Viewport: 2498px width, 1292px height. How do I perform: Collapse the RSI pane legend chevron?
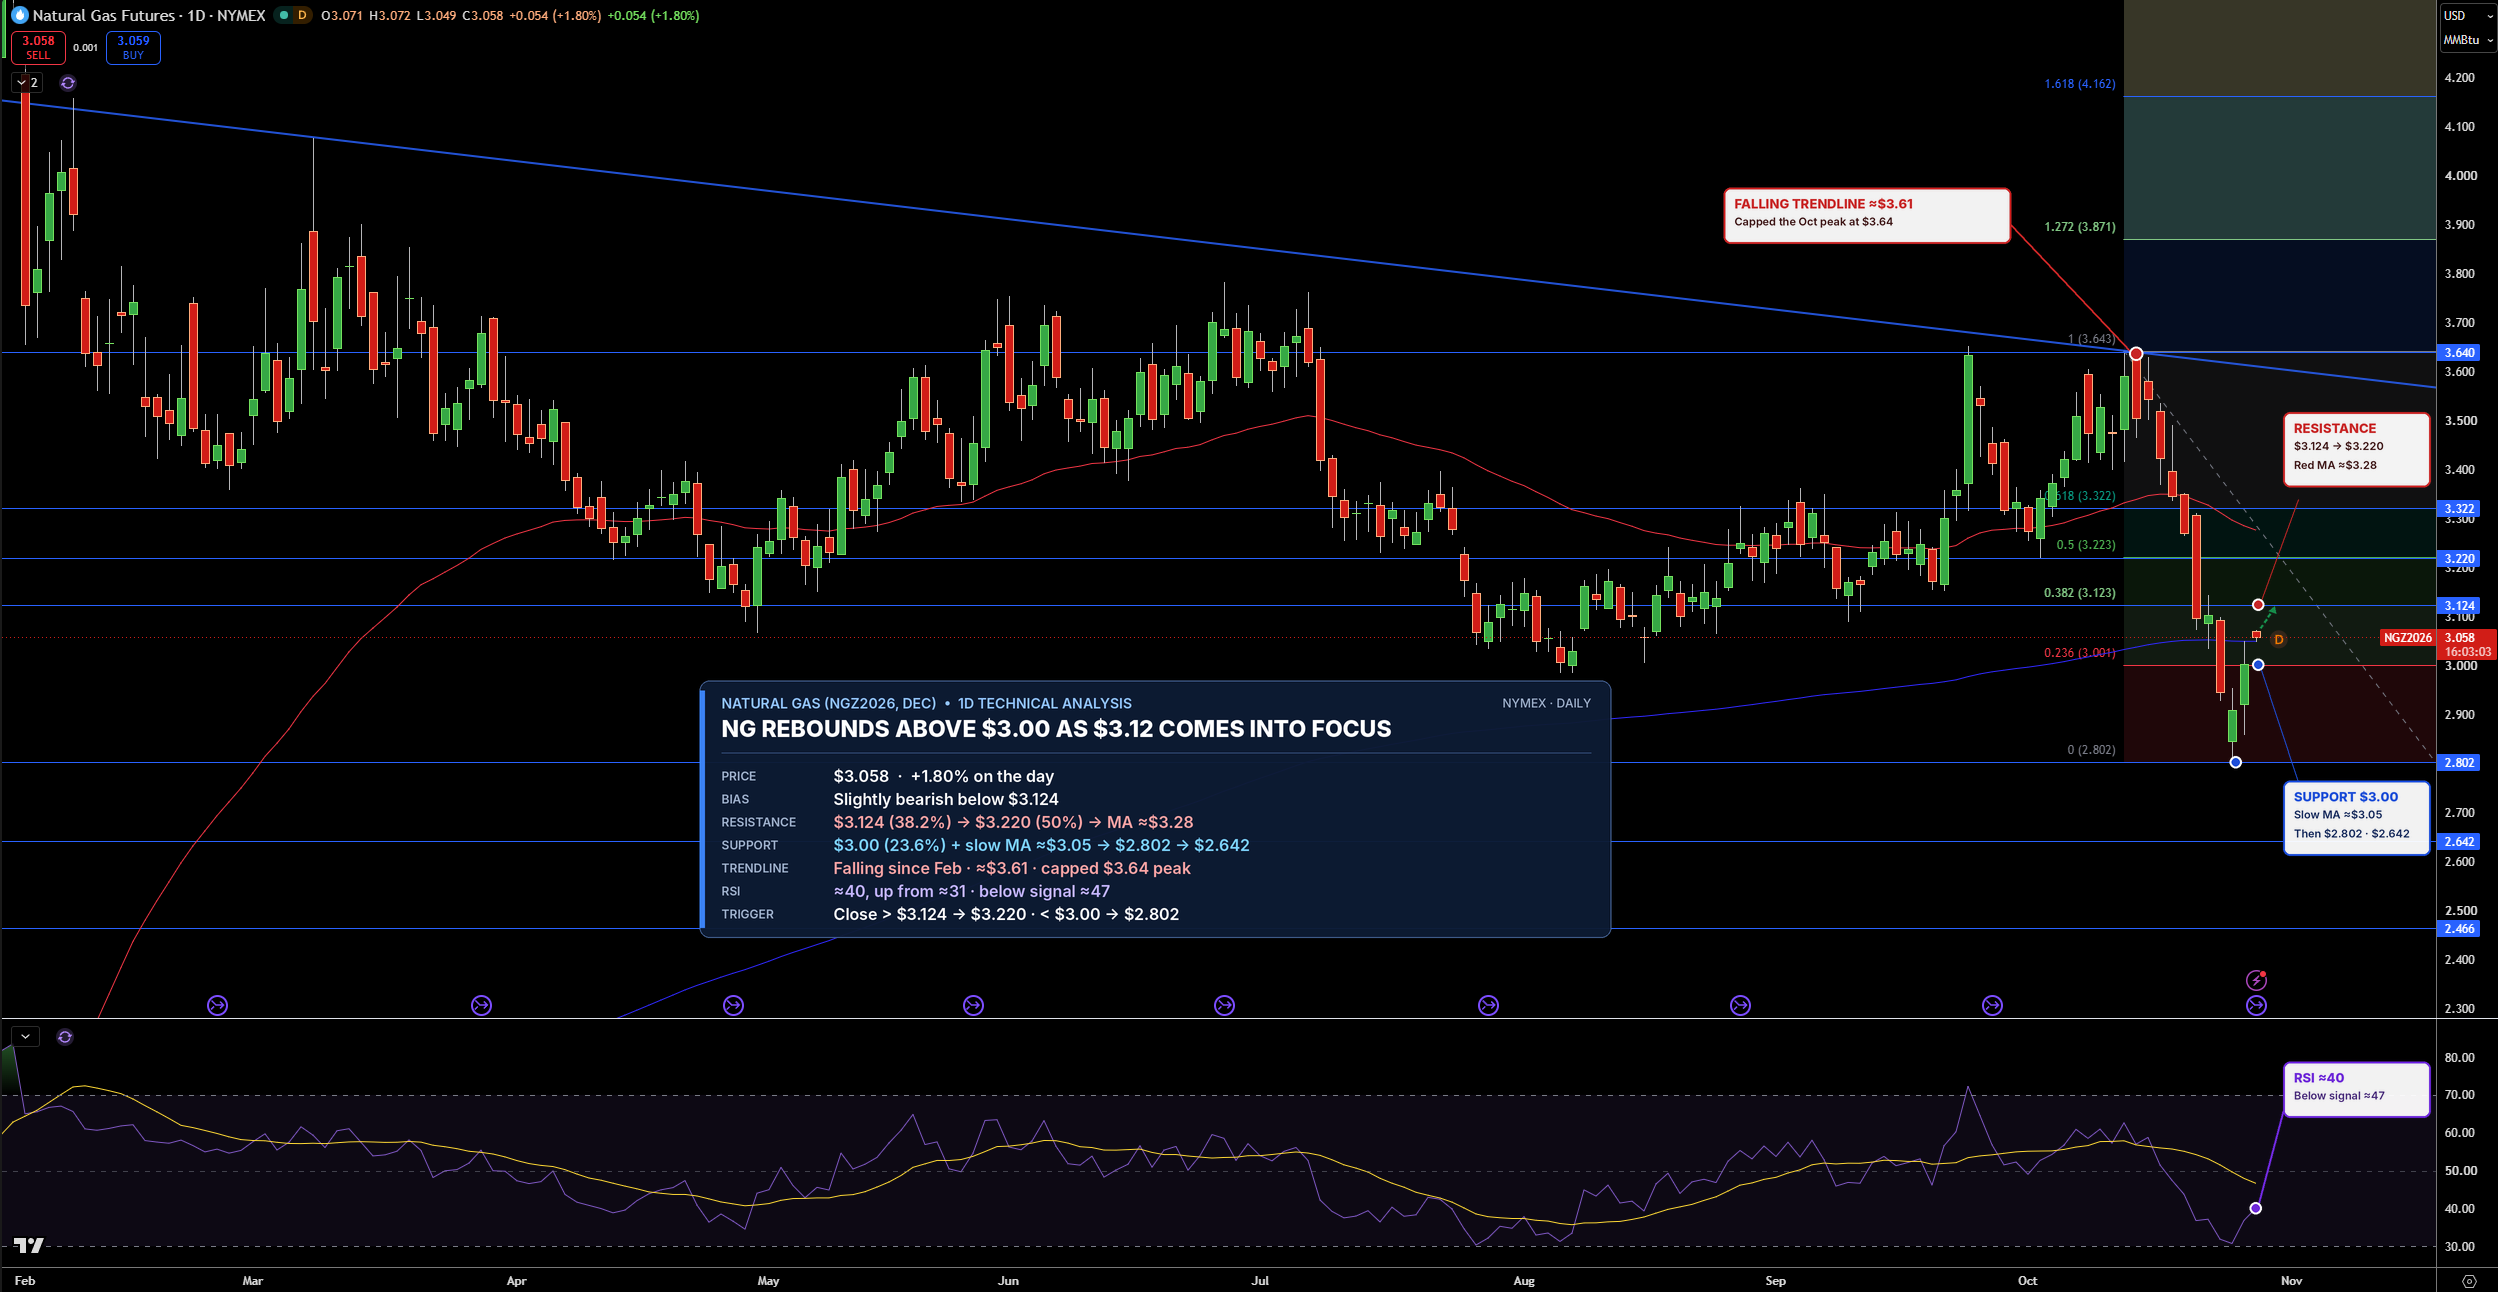pyautogui.click(x=25, y=1037)
